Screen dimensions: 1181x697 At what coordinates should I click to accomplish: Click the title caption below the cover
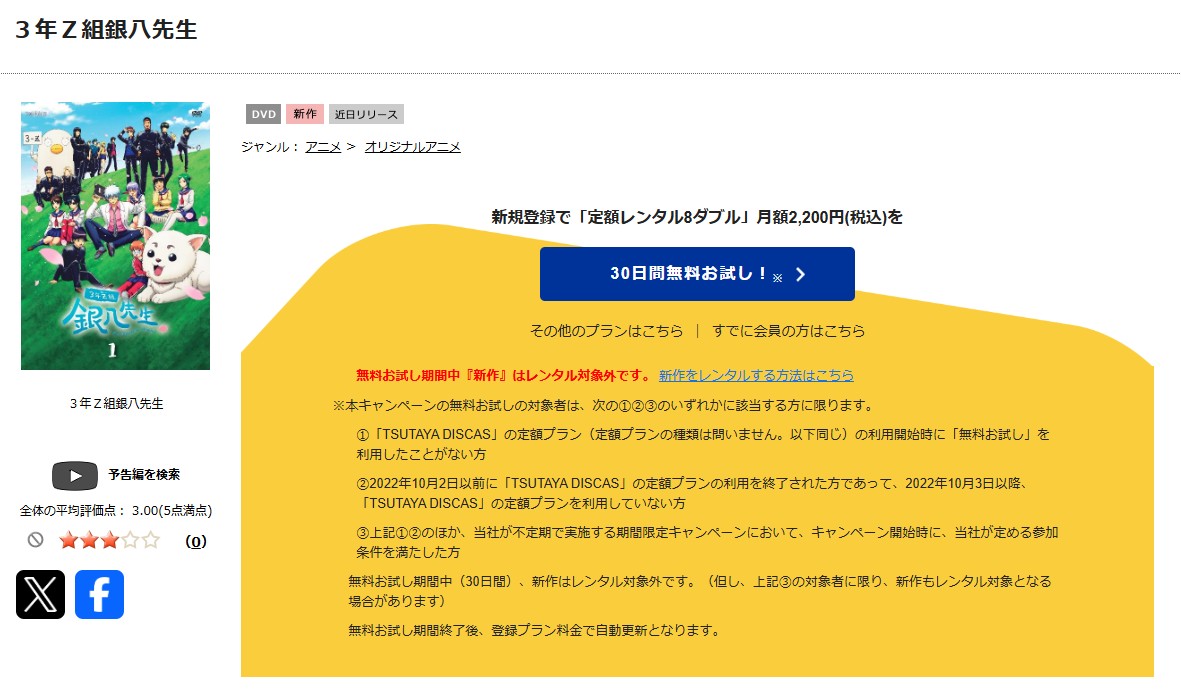point(116,404)
